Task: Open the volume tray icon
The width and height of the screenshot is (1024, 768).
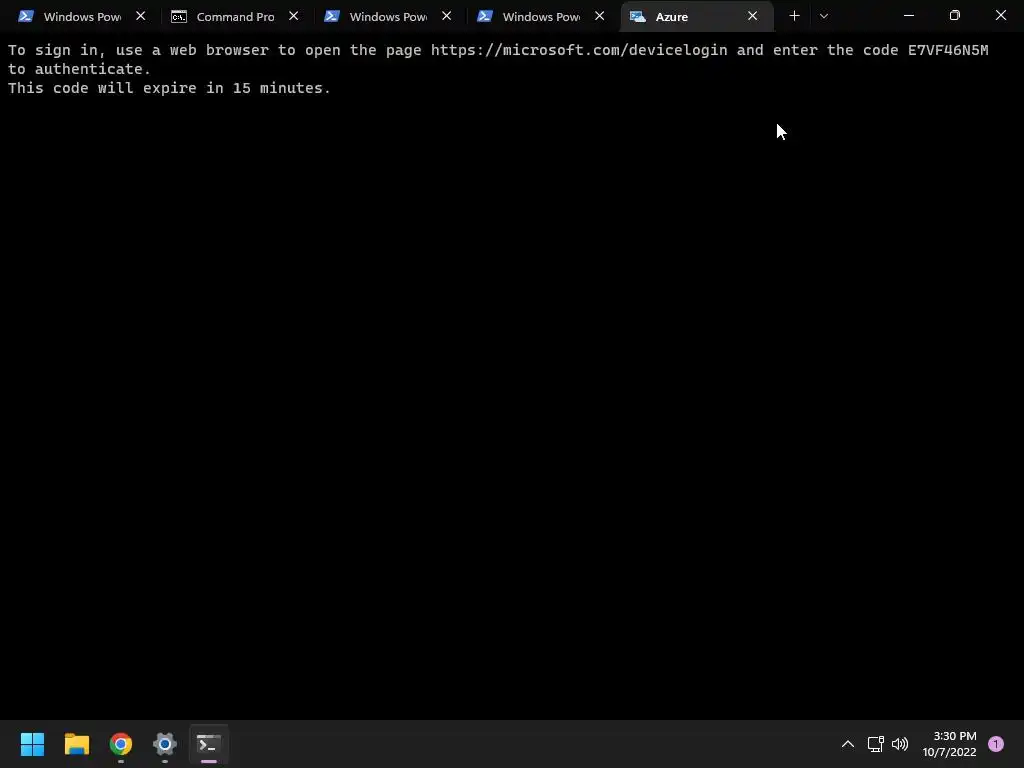Action: (900, 744)
